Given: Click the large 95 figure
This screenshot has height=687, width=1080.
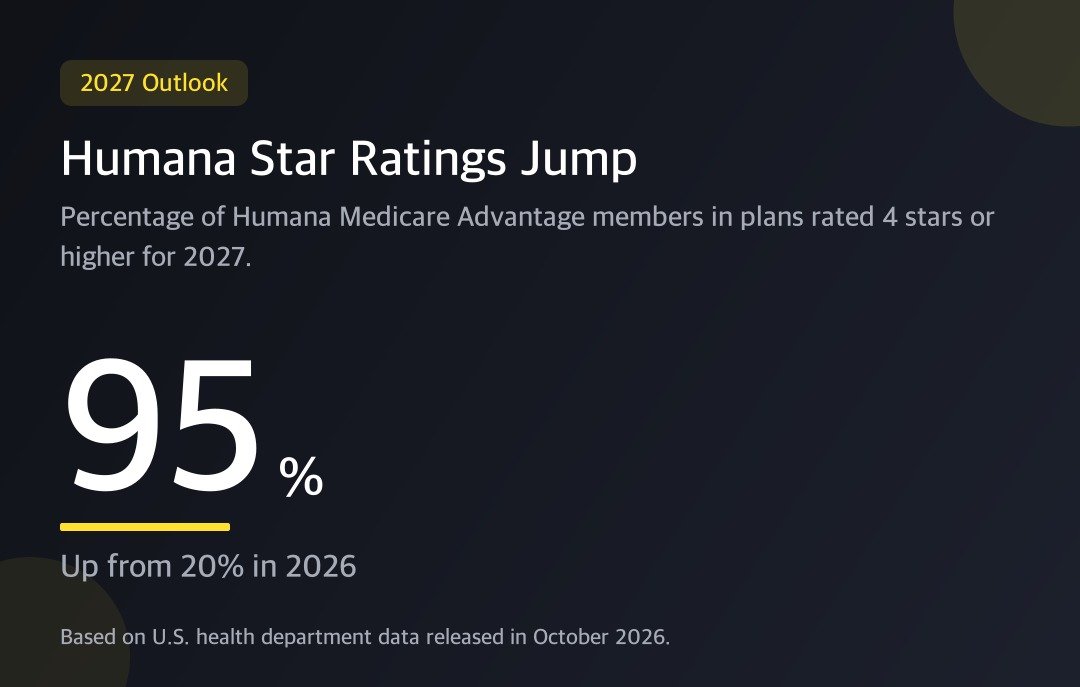Looking at the screenshot, I should coord(162,424).
